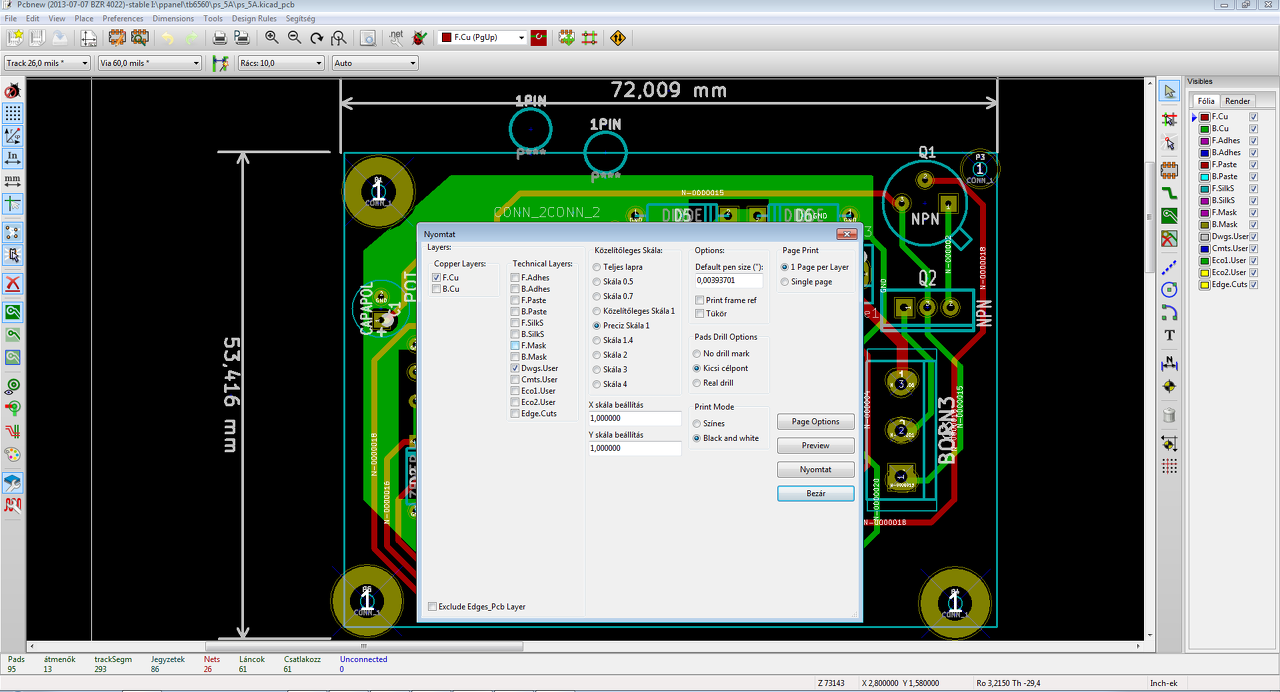Click the Page Options button

(815, 421)
